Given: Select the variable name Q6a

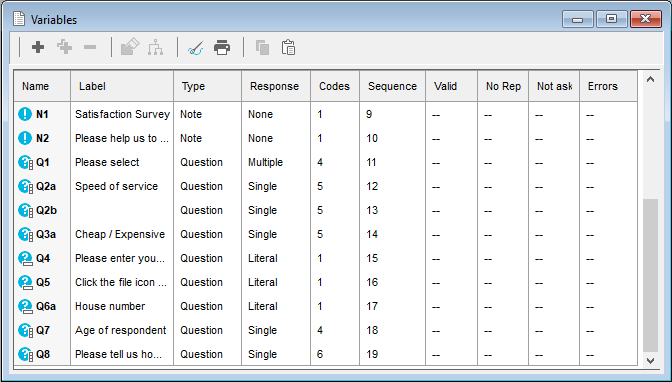Looking at the screenshot, I should [46, 307].
